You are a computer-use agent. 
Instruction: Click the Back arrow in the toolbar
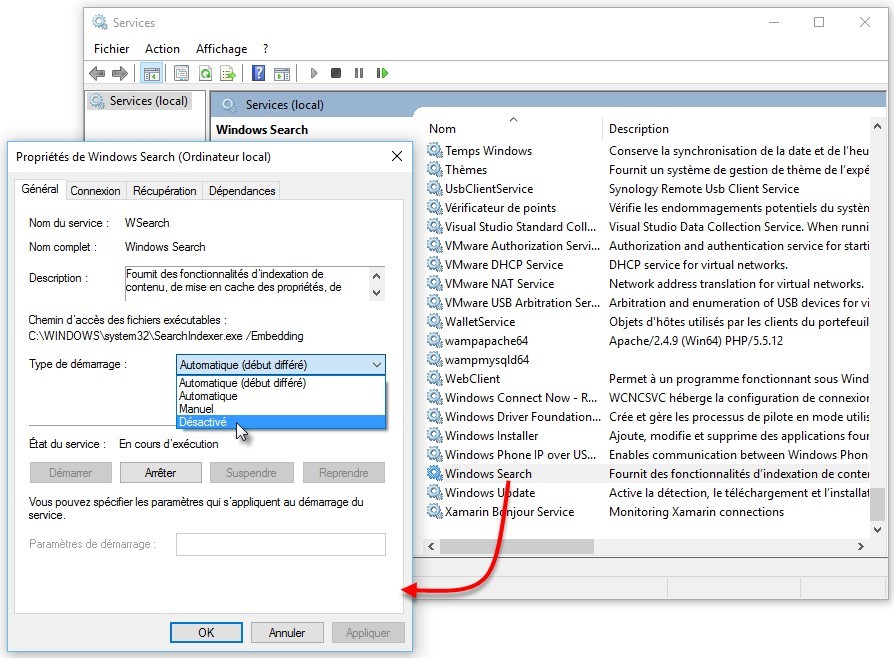[x=97, y=73]
